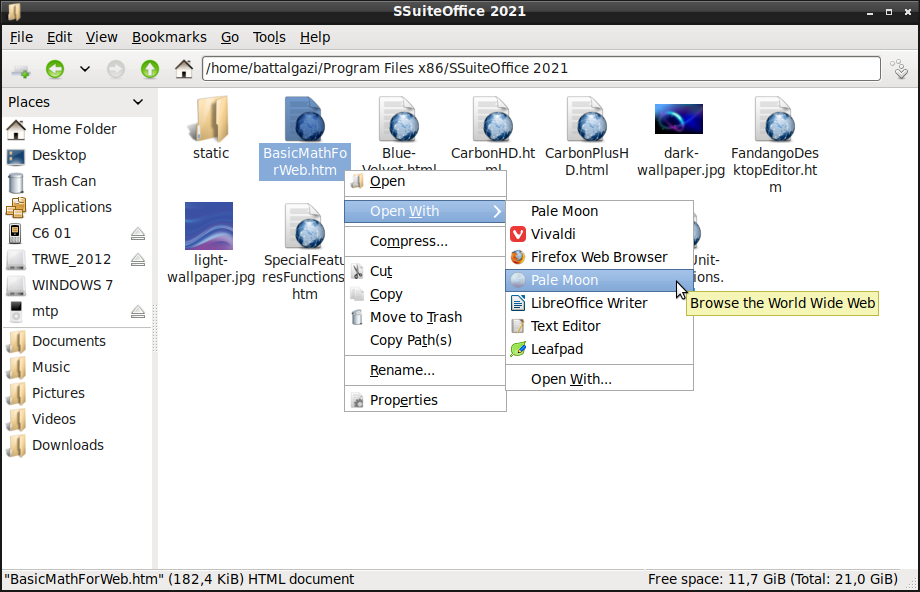
Task: Click the grayed forward arrow button
Action: (x=116, y=69)
